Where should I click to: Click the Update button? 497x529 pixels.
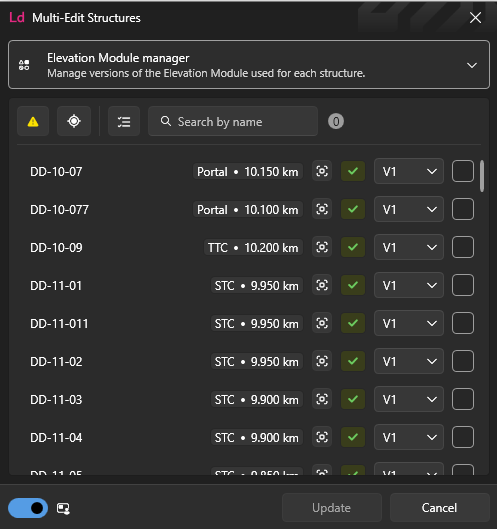[x=332, y=508]
